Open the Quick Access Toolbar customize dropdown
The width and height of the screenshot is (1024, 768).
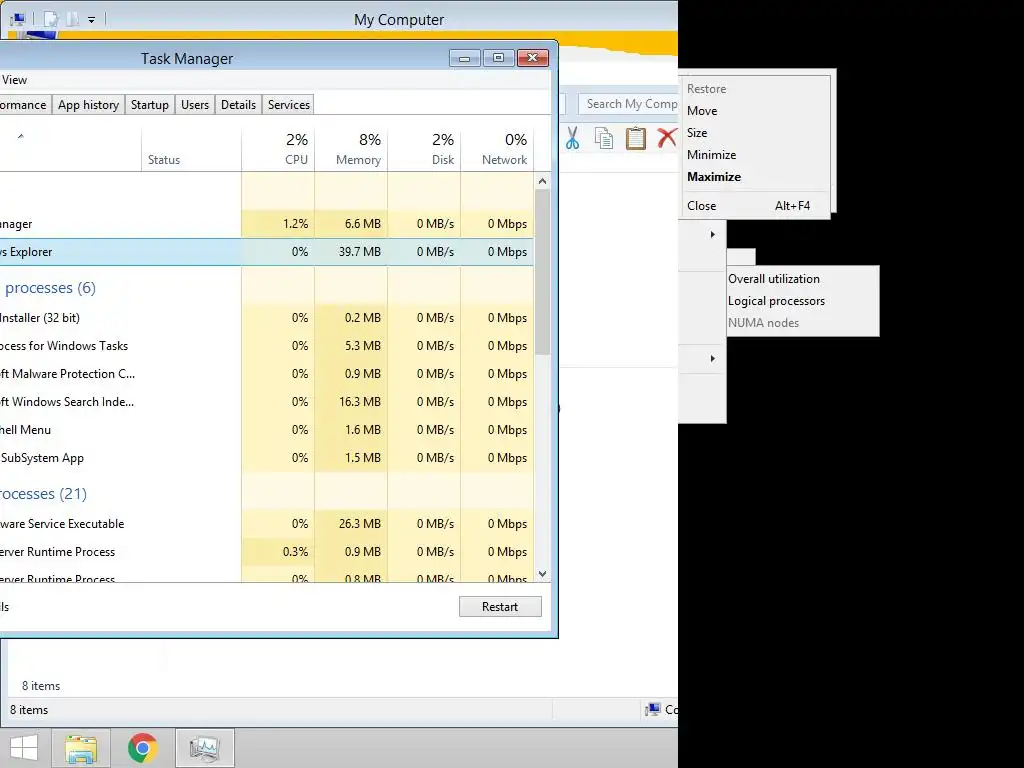[x=91, y=20]
